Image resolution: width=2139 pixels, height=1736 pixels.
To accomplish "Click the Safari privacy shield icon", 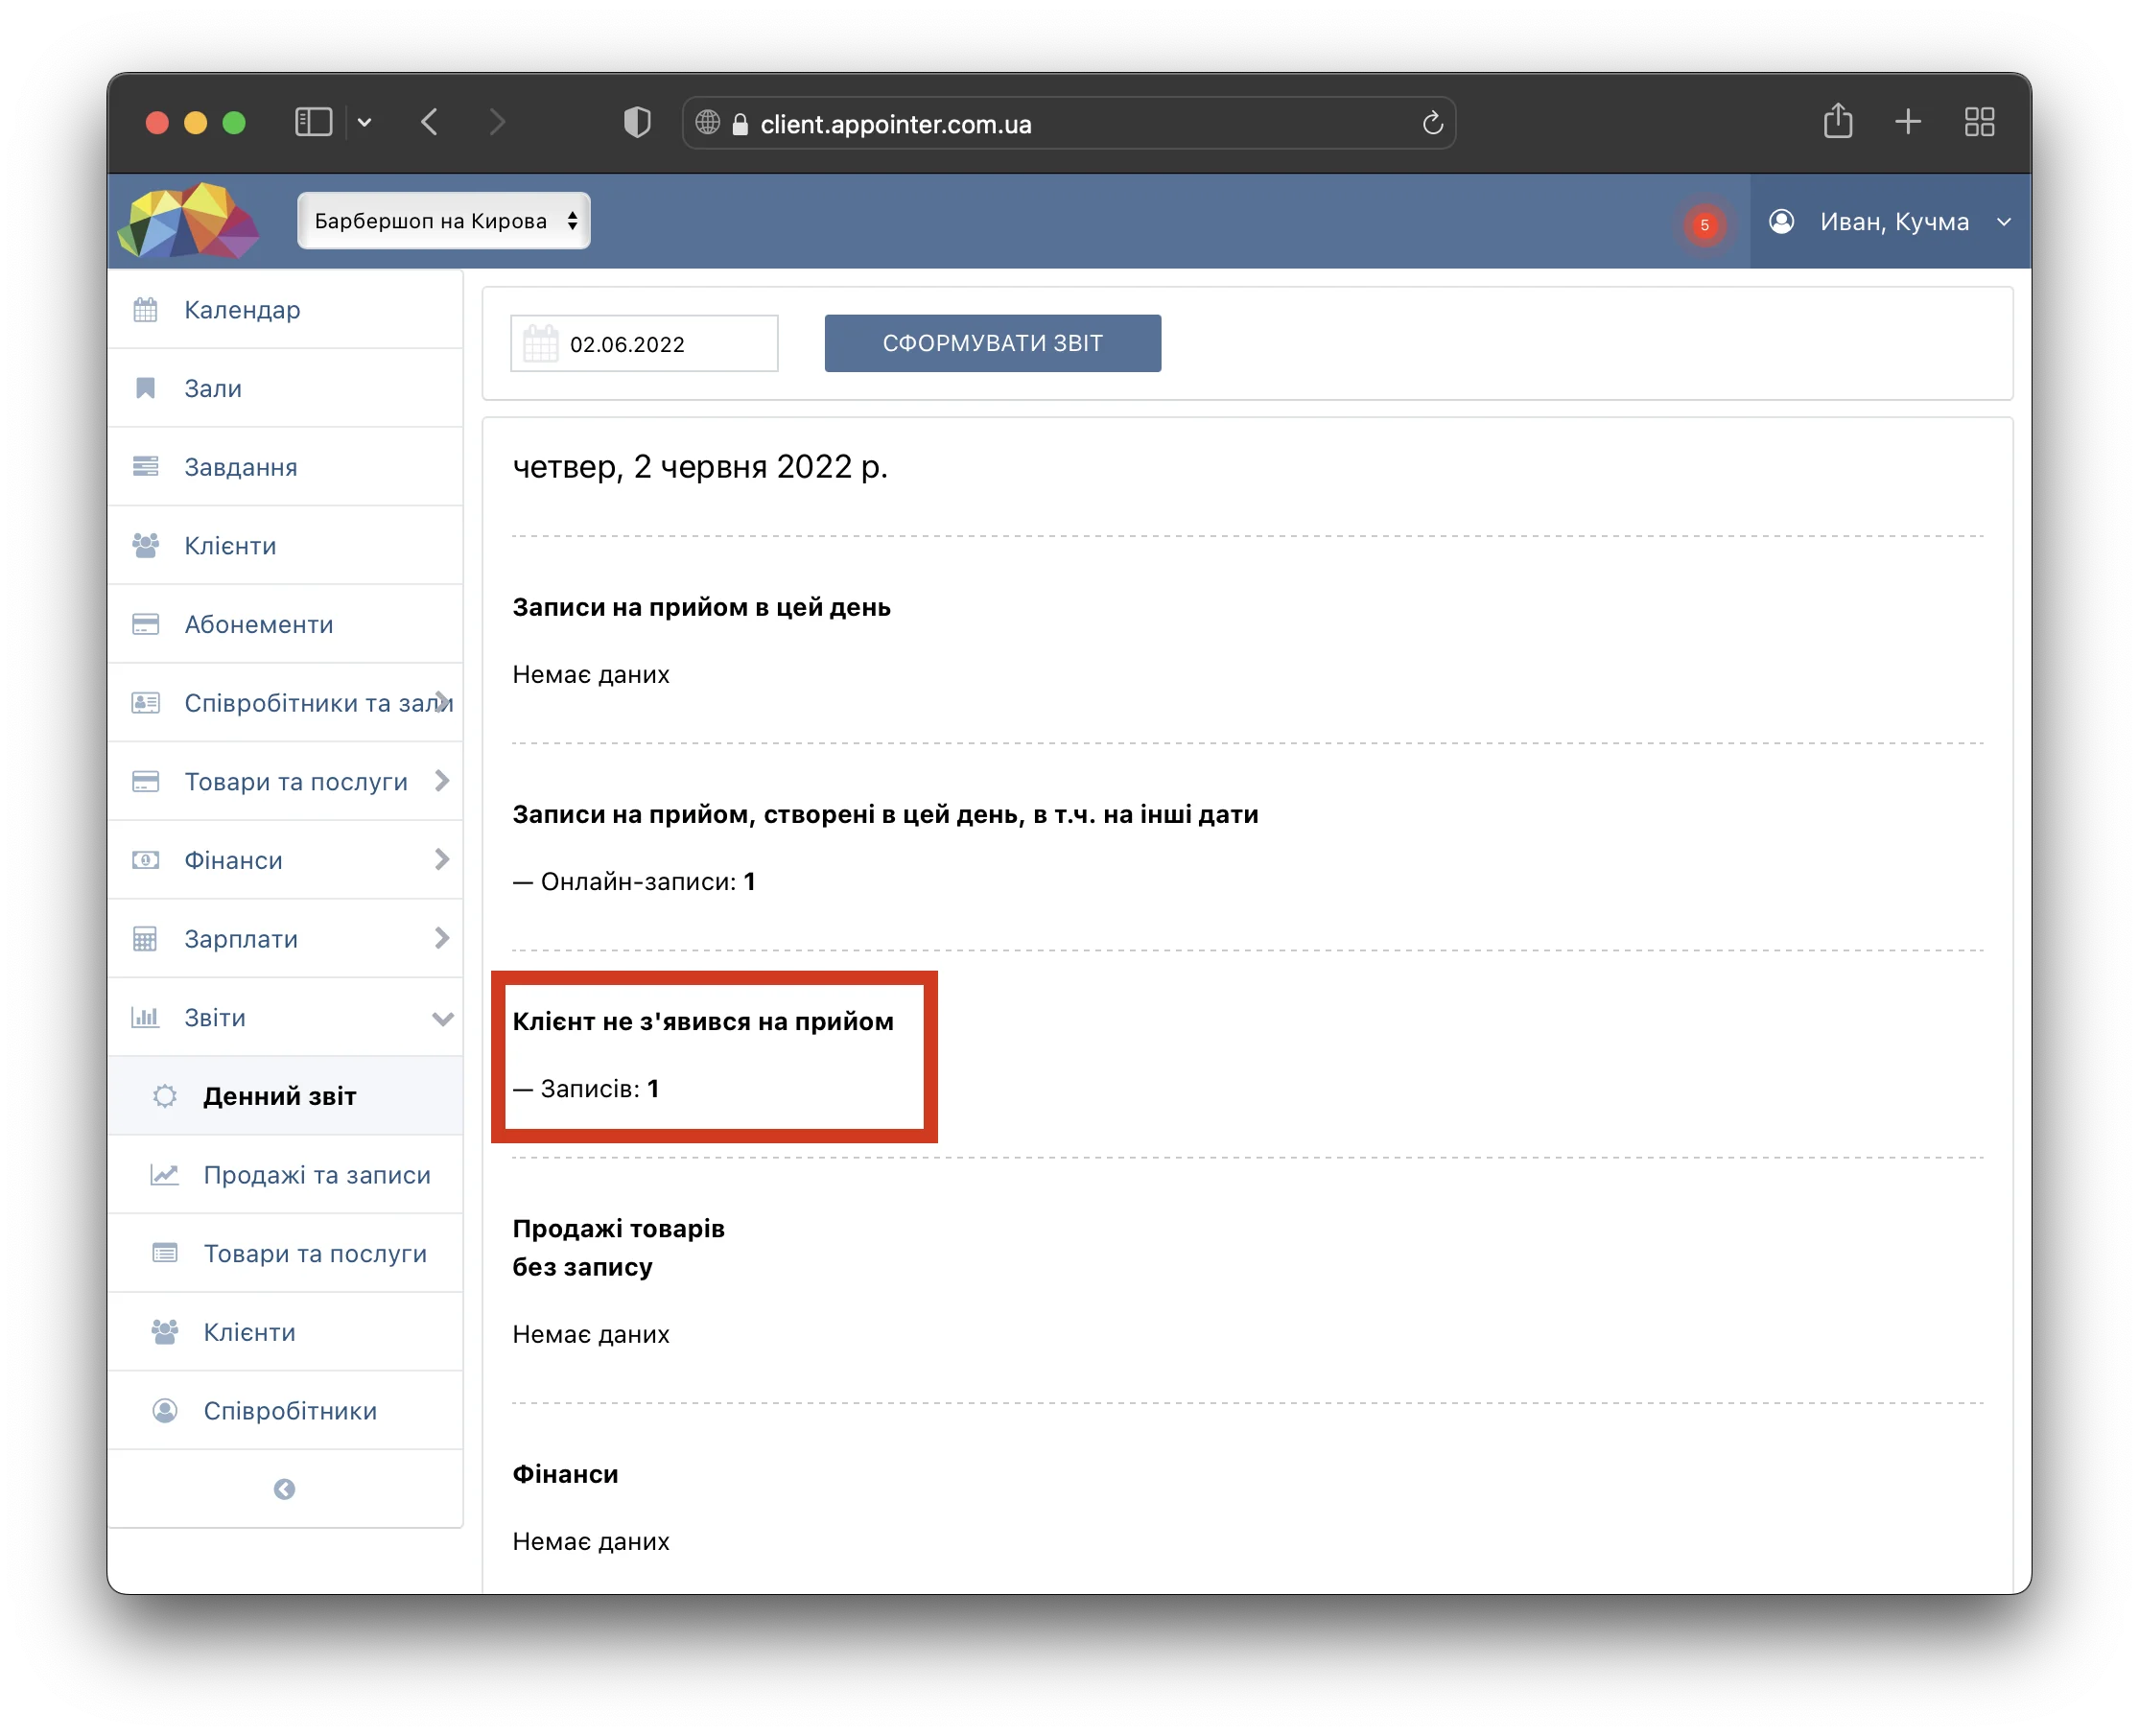I will 638,123.
